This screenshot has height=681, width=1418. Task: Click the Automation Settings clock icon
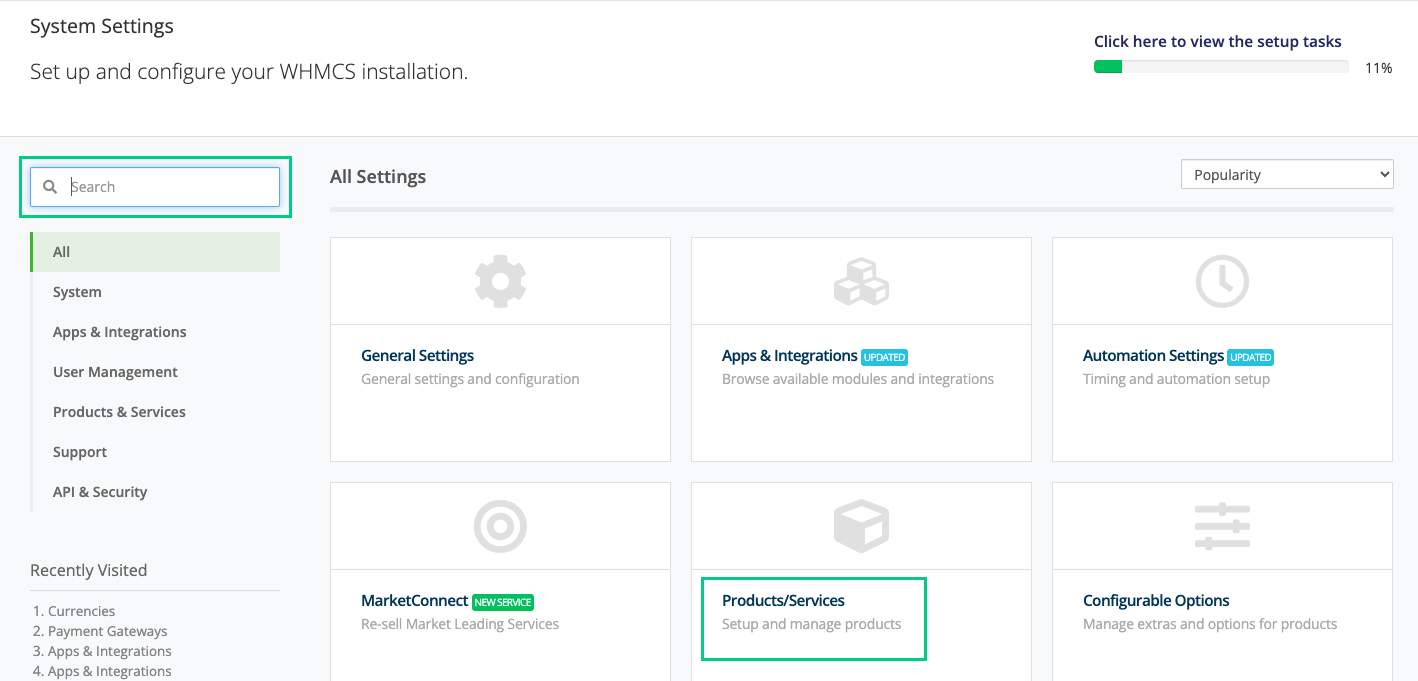(1222, 281)
